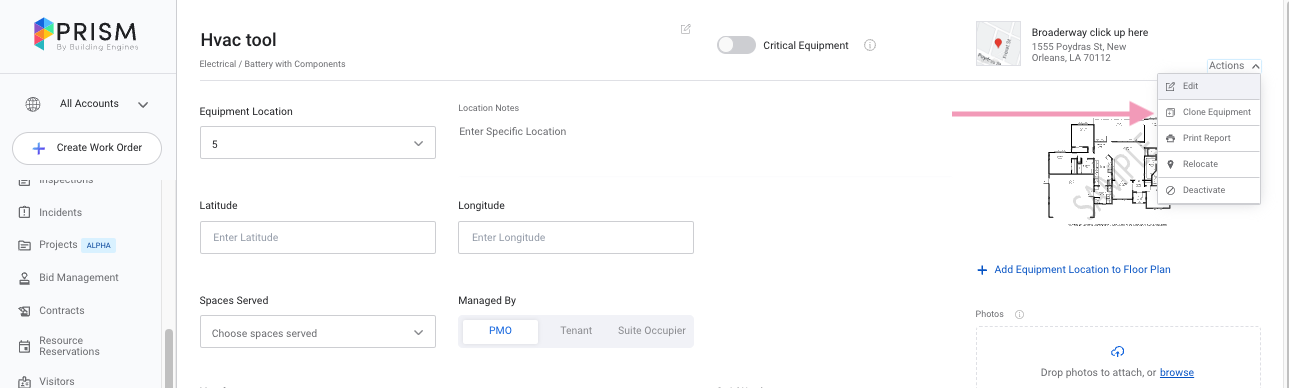Click the Create Work Order button
Image resolution: width=1289 pixels, height=388 pixels.
(87, 148)
